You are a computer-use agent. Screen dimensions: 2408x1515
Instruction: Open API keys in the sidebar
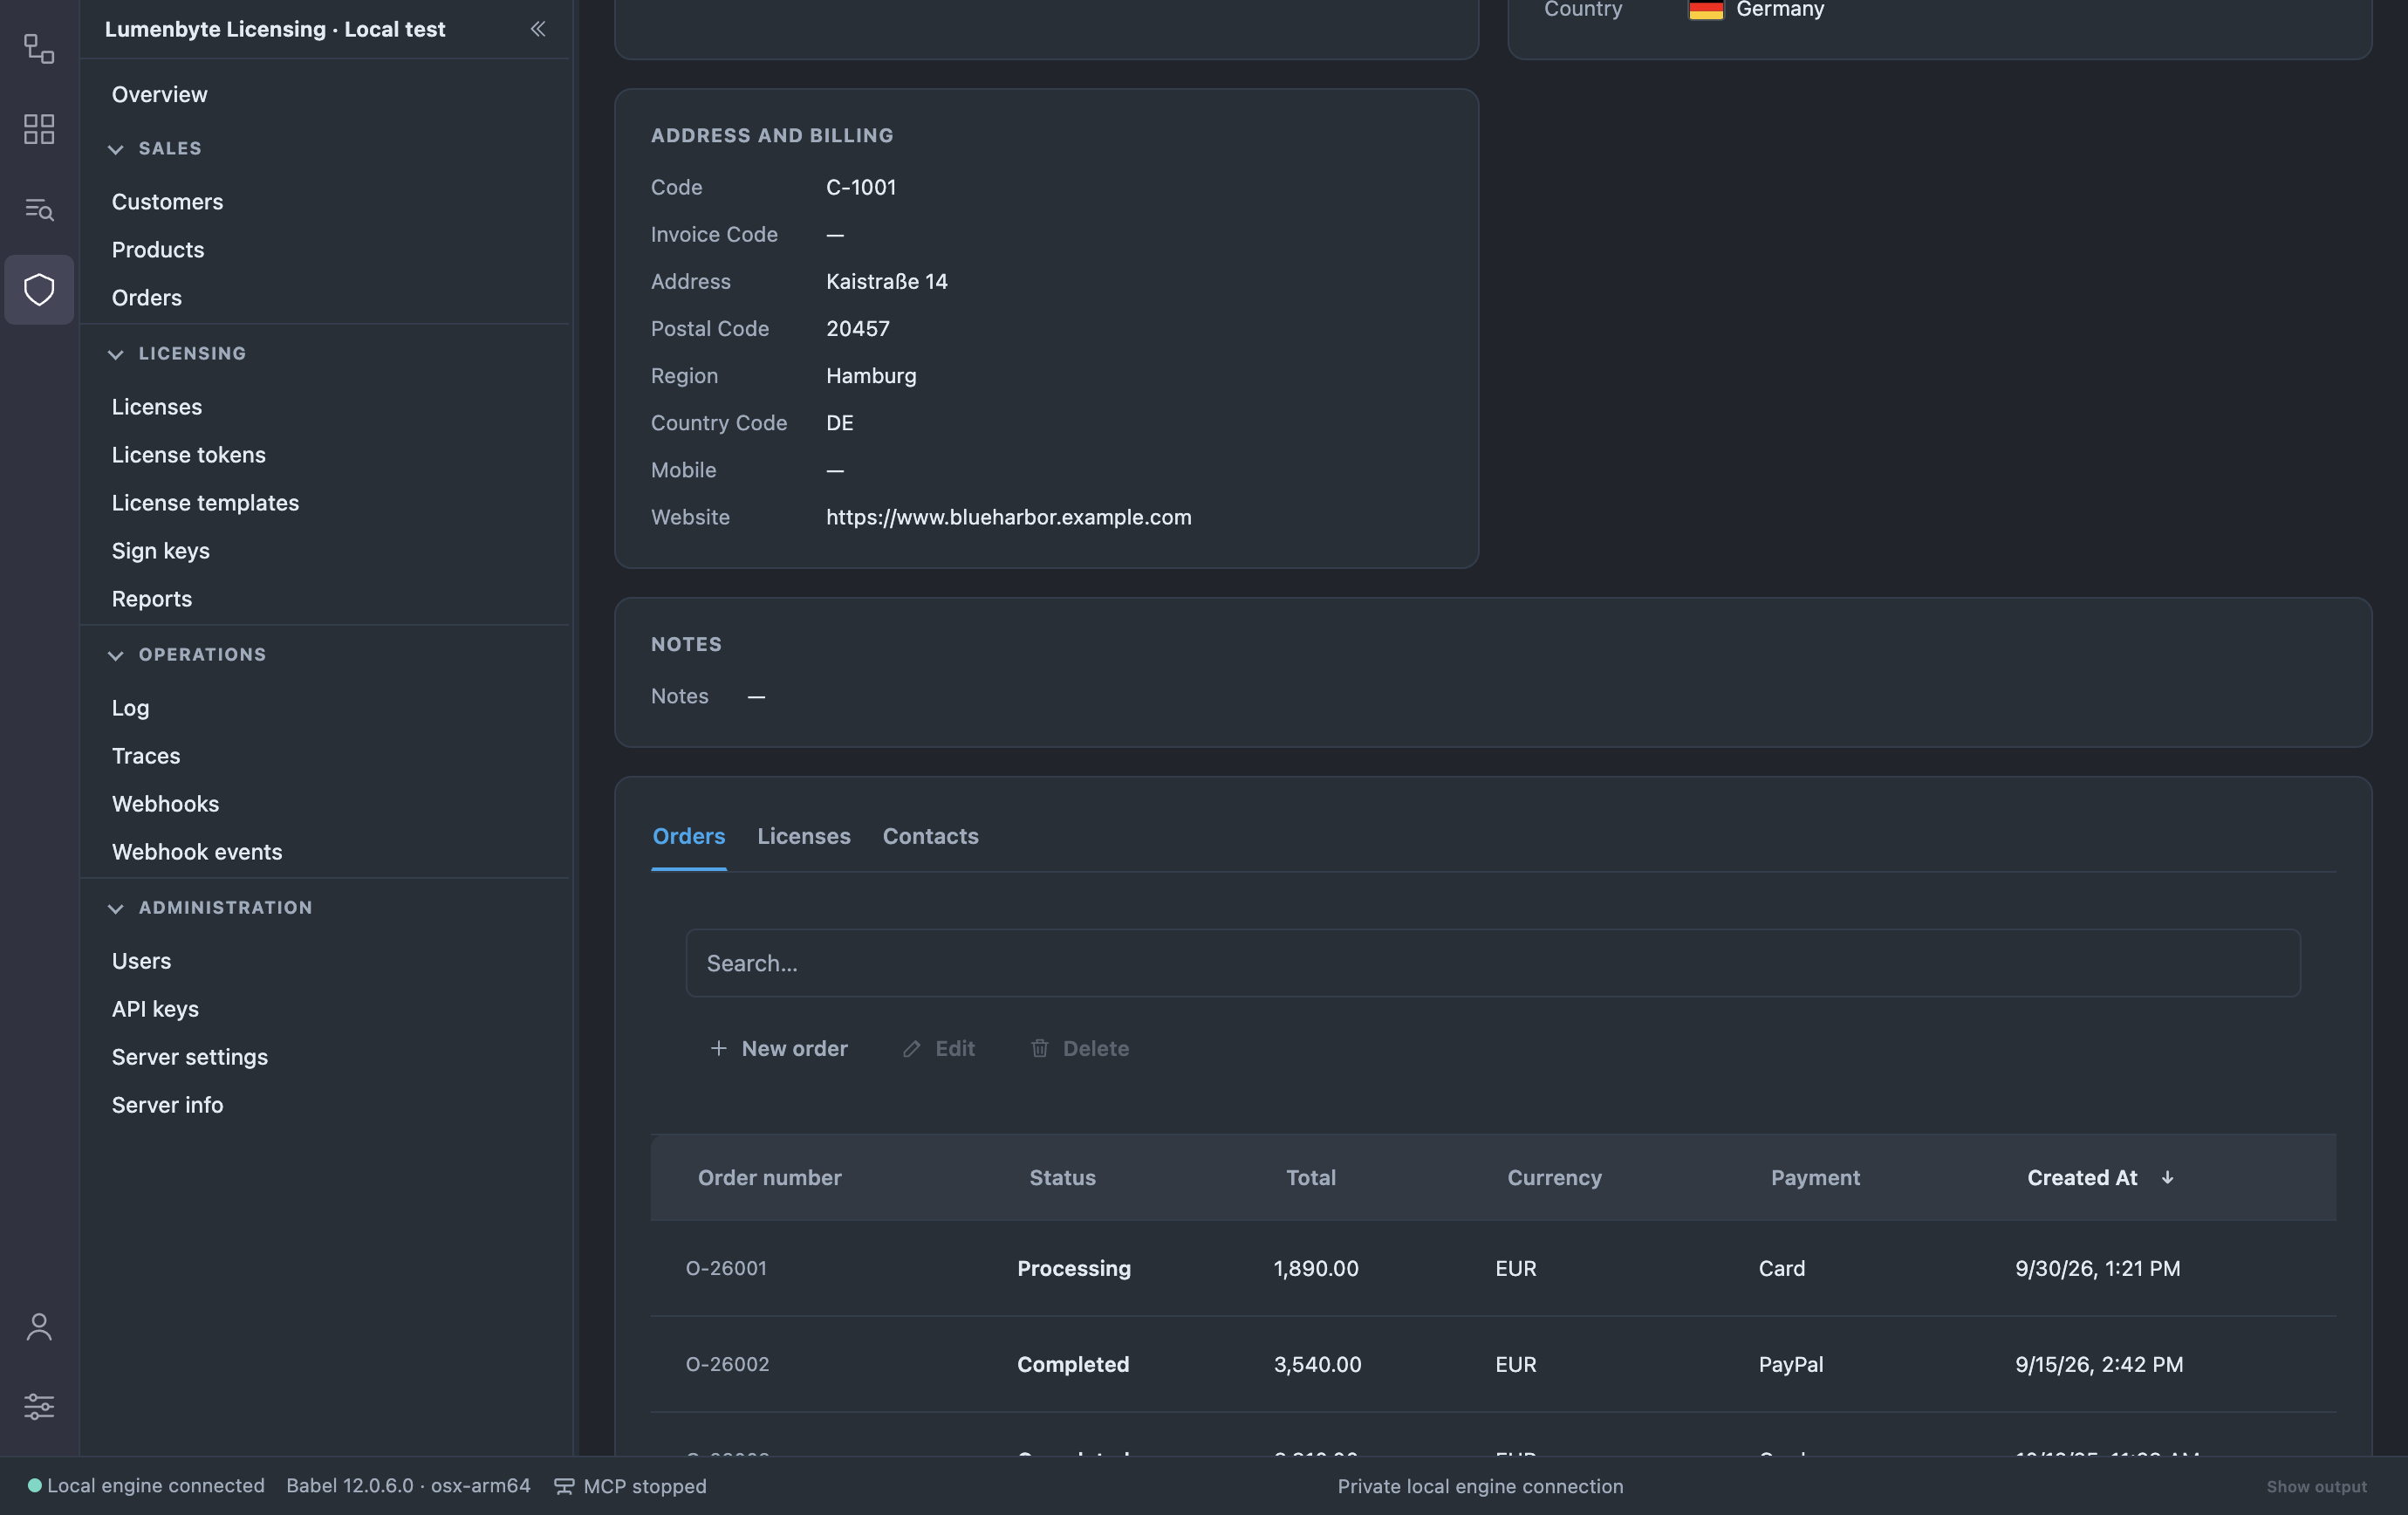(x=155, y=1009)
